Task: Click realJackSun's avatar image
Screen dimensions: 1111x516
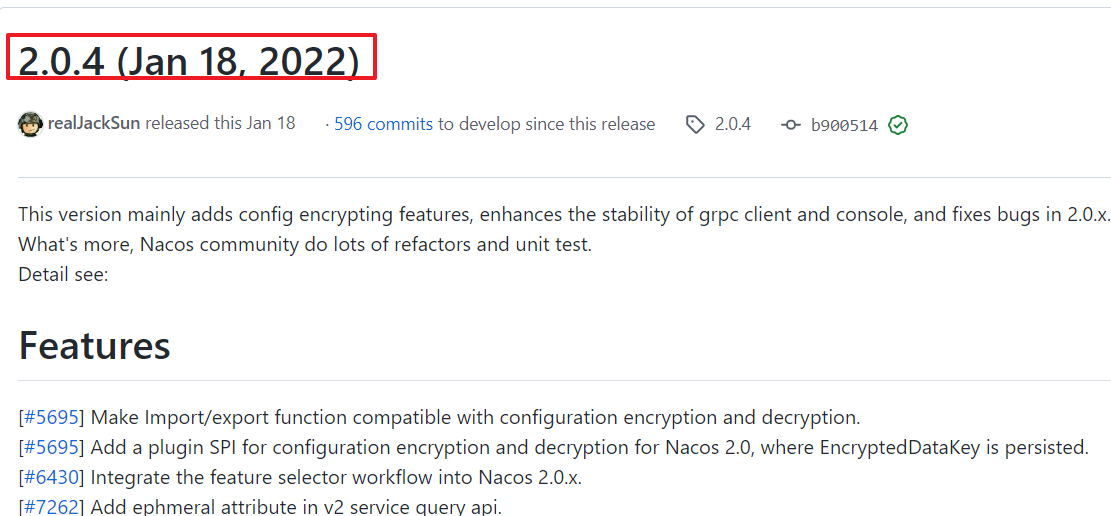Action: [x=31, y=124]
